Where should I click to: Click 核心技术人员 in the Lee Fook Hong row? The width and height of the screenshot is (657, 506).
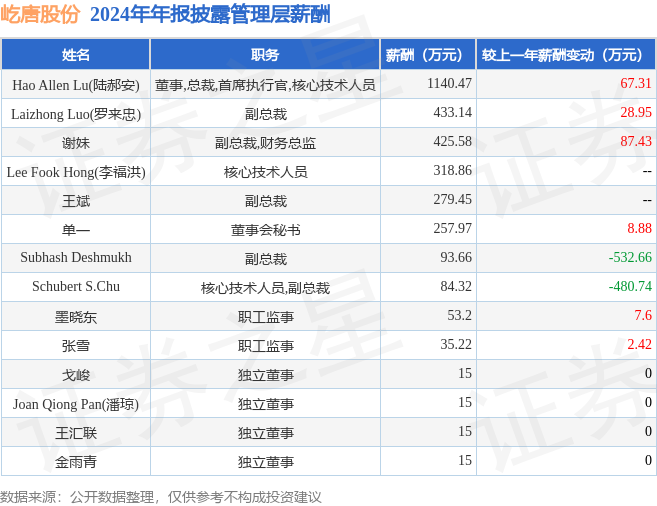coord(265,172)
